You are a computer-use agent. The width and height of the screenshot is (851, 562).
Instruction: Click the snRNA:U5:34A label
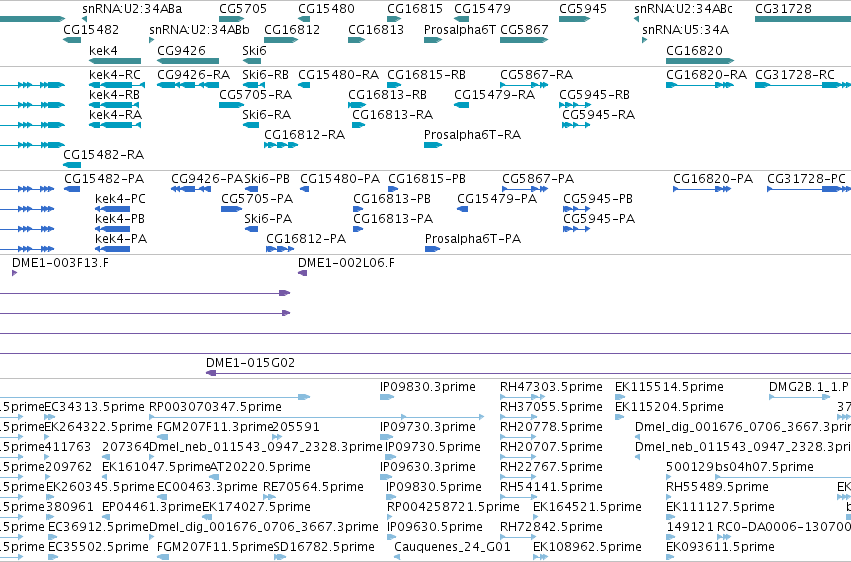pyautogui.click(x=685, y=29)
